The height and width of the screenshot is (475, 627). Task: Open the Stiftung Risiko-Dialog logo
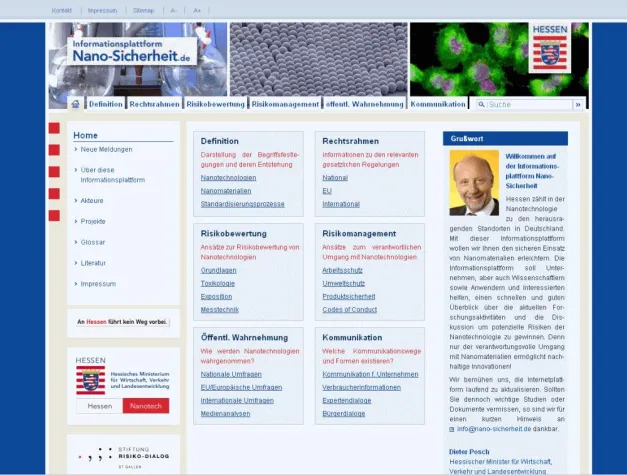click(x=123, y=455)
